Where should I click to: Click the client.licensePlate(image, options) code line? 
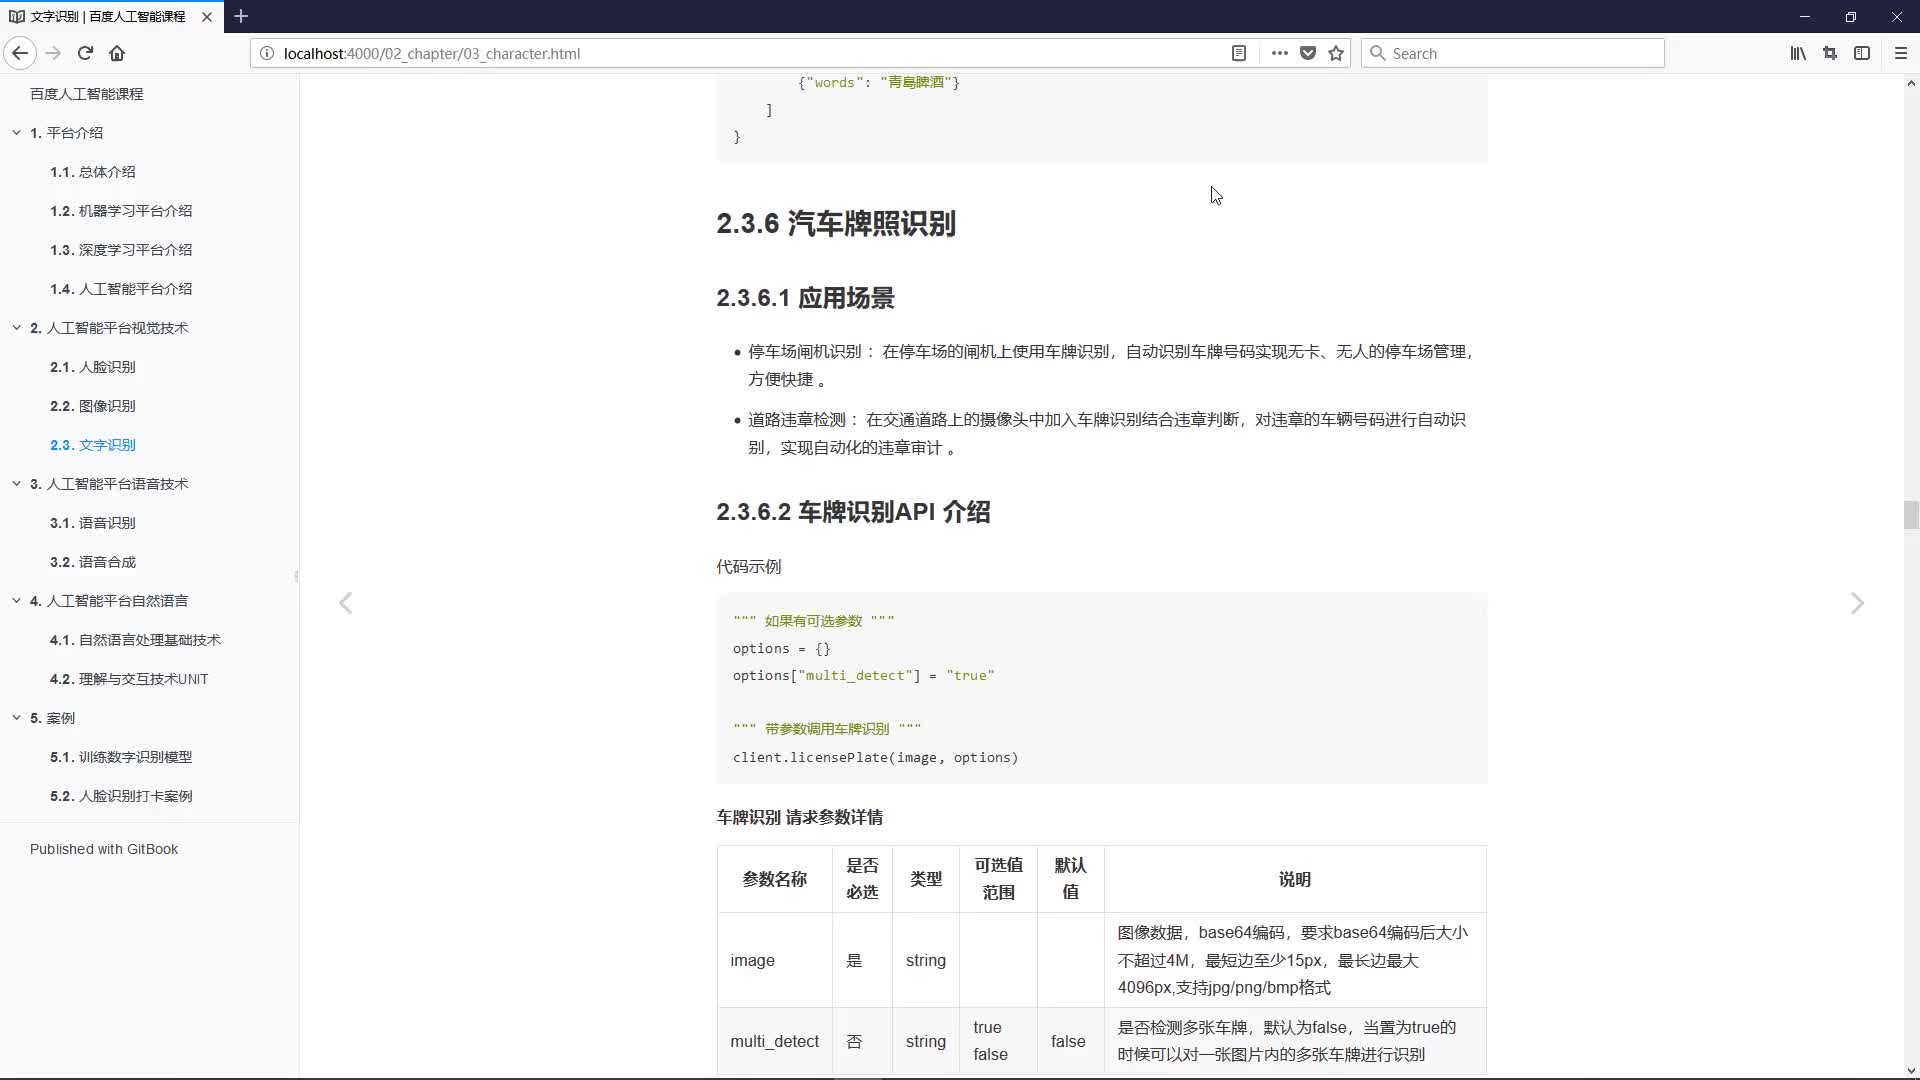click(875, 757)
